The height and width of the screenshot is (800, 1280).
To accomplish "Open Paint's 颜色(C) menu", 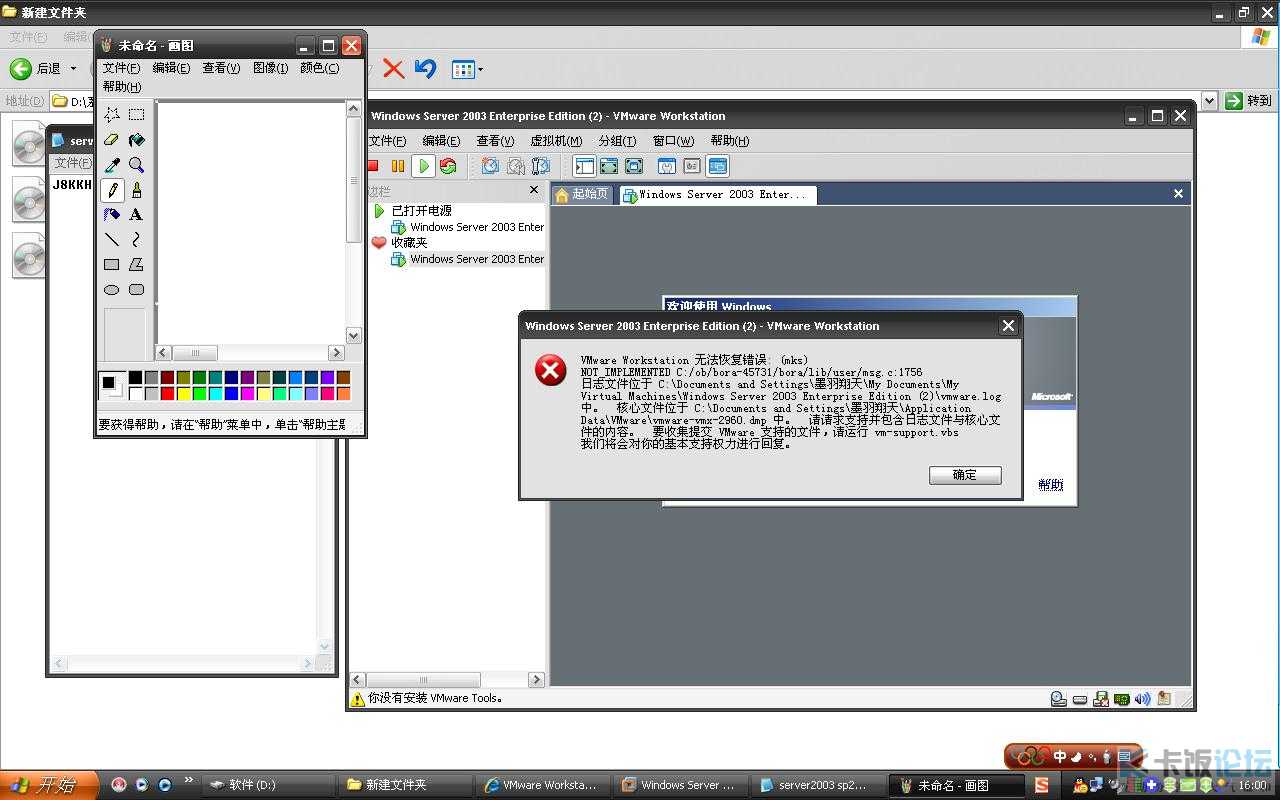I will [x=319, y=68].
